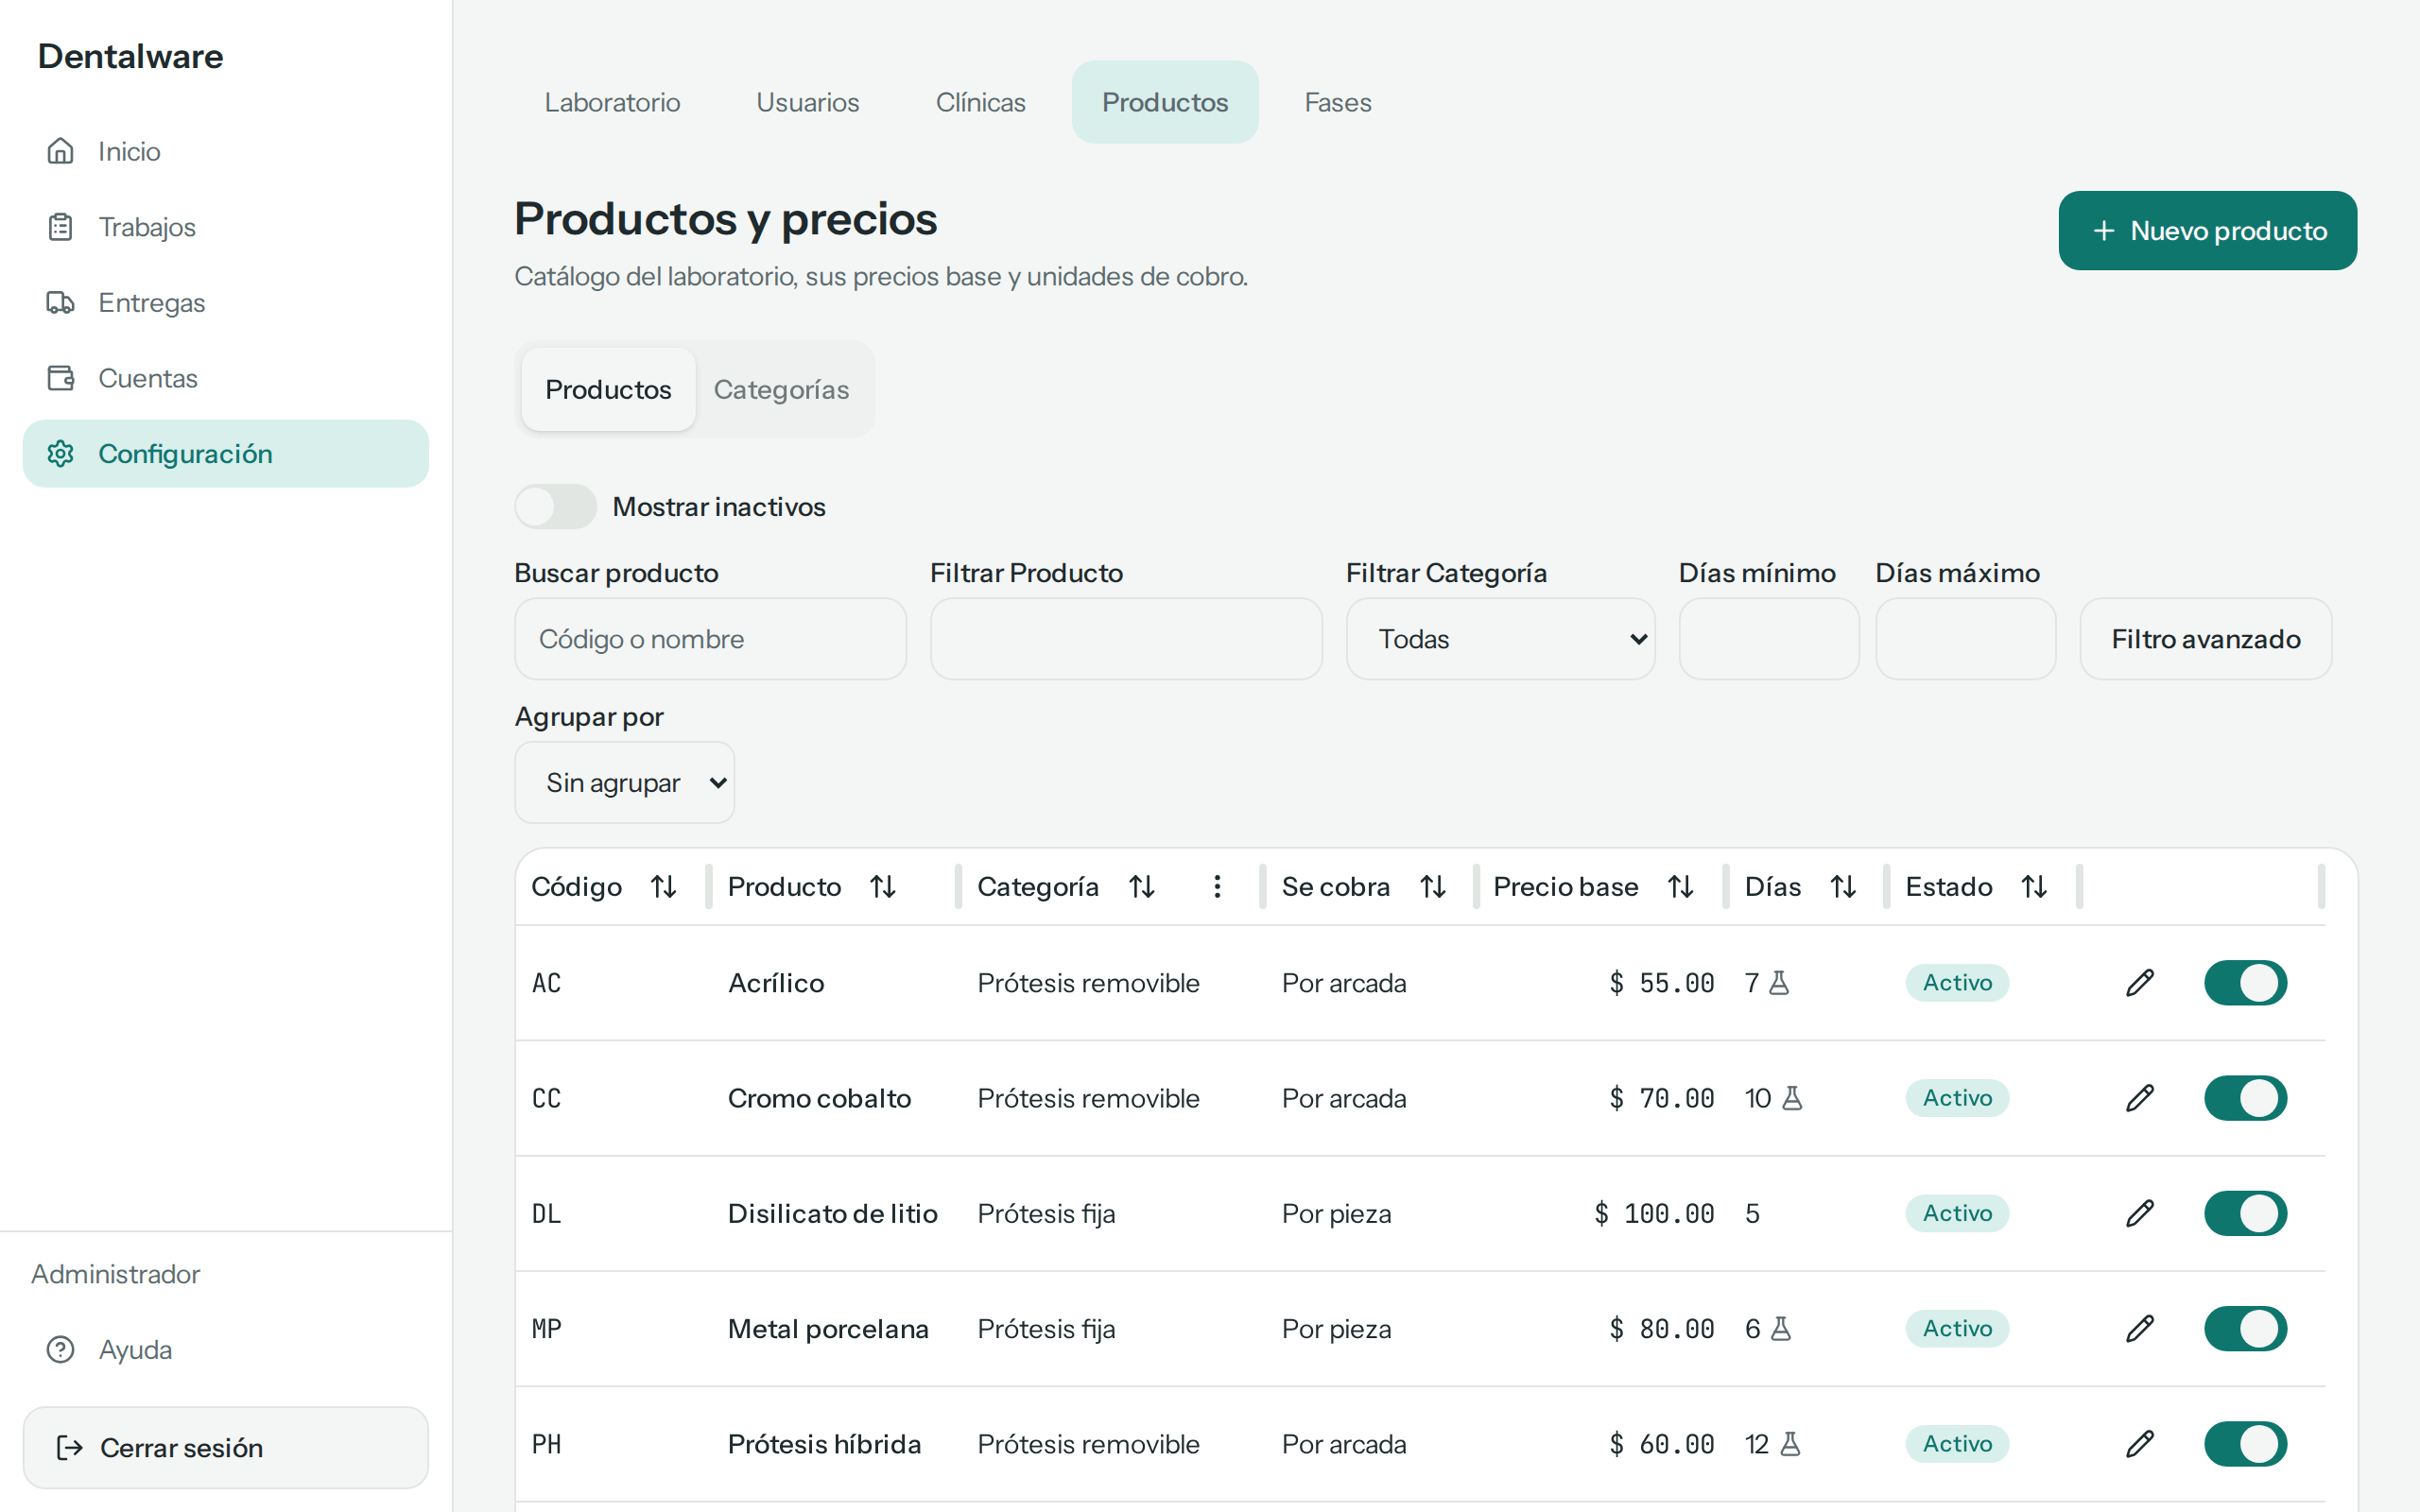2420x1512 pixels.
Task: Click the Trabajos clipboard icon
Action: click(x=61, y=227)
